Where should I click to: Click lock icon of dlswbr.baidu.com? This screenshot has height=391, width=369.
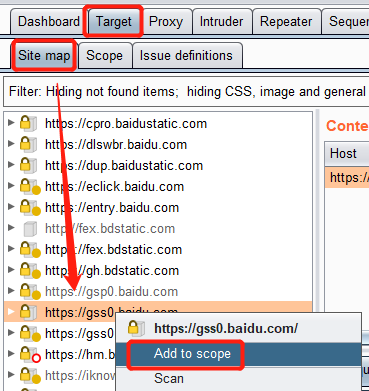(x=28, y=144)
